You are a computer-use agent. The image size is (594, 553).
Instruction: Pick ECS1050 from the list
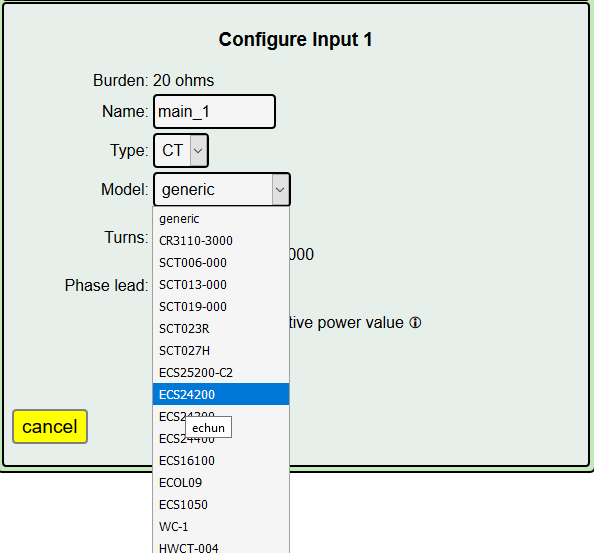(221, 505)
